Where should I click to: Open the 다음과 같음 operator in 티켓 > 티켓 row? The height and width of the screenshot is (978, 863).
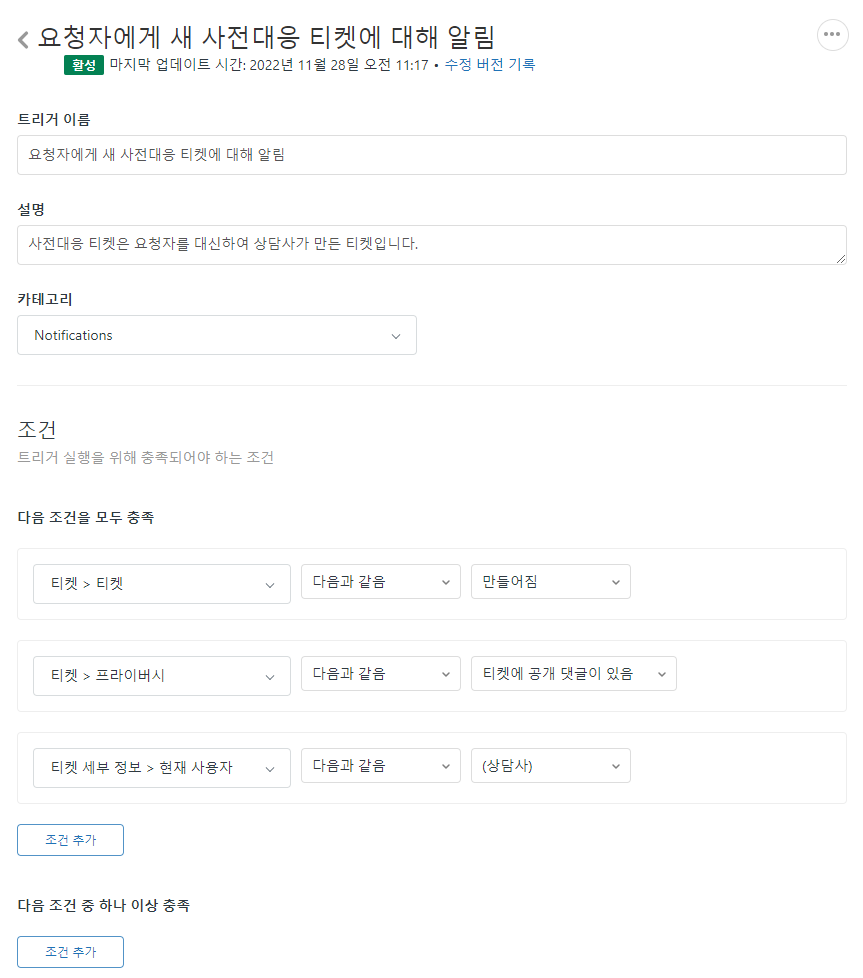click(380, 582)
